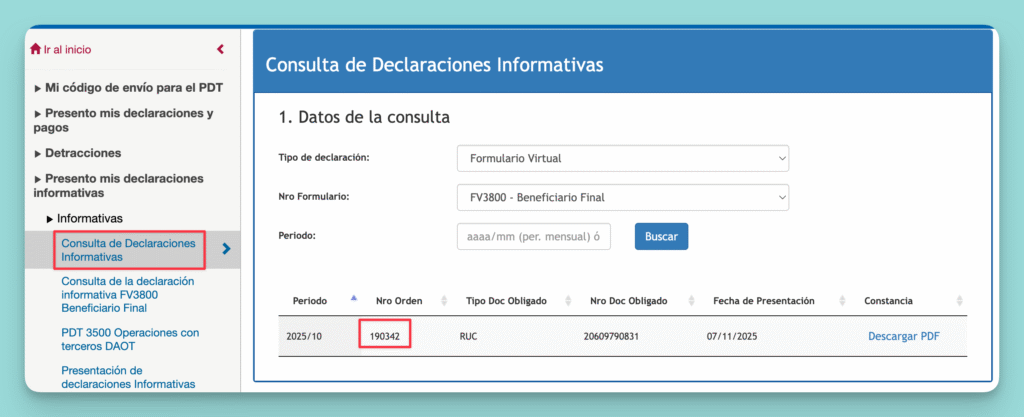Viewport: 1024px width, 417px height.
Task: Open PDT 3500 Operaciones con terceros DAOT
Action: [x=130, y=339]
